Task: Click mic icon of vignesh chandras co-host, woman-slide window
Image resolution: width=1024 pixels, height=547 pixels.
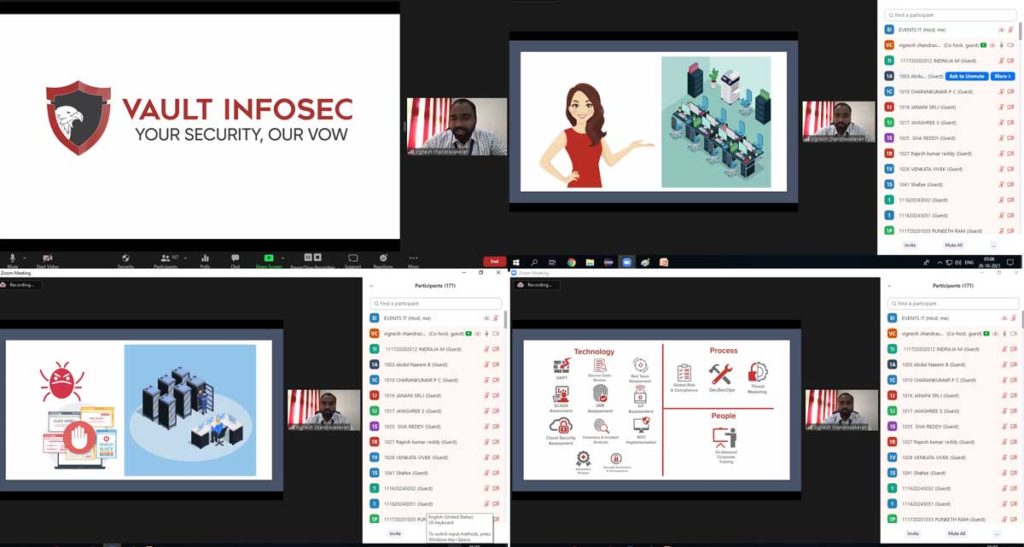Action: (x=1001, y=45)
